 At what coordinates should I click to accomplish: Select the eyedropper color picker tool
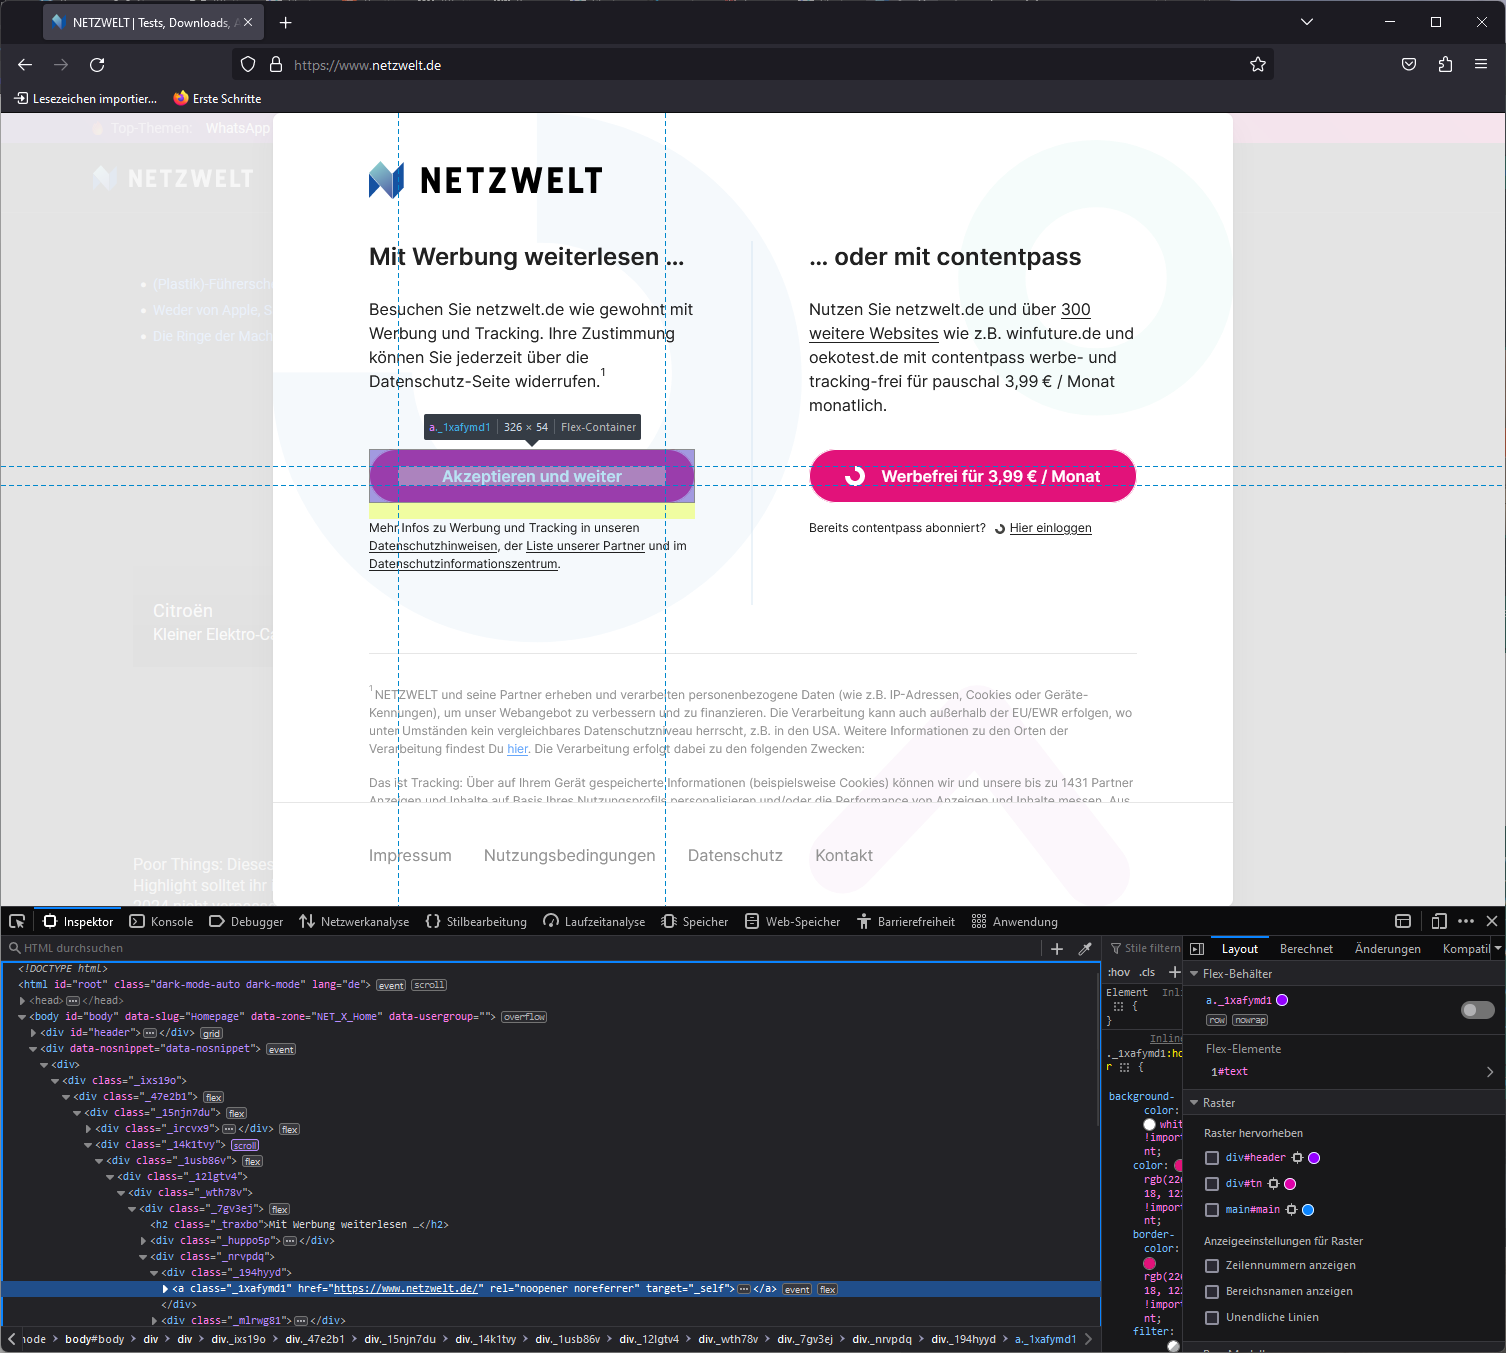tap(1085, 948)
